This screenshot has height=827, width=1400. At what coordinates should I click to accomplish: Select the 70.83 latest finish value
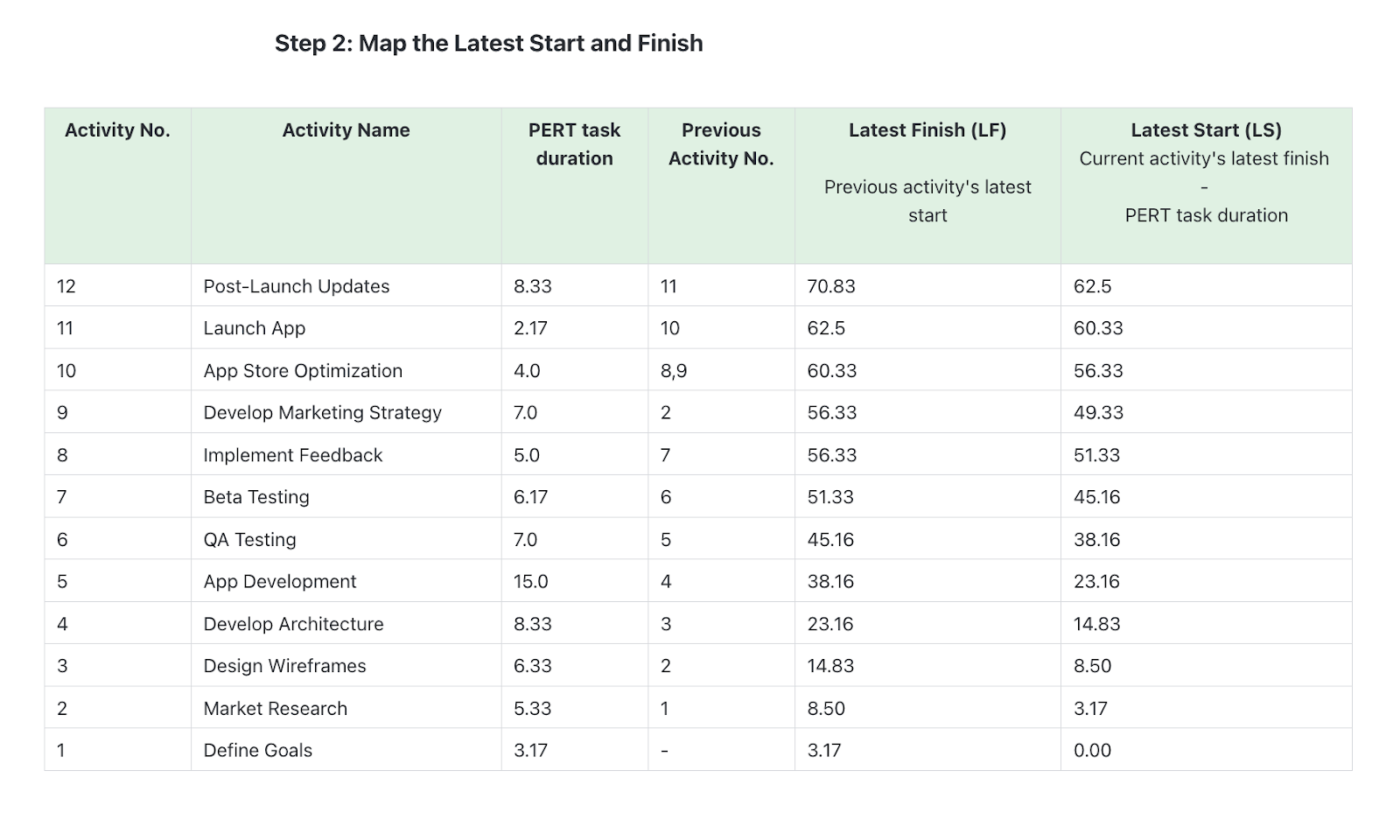pyautogui.click(x=832, y=286)
